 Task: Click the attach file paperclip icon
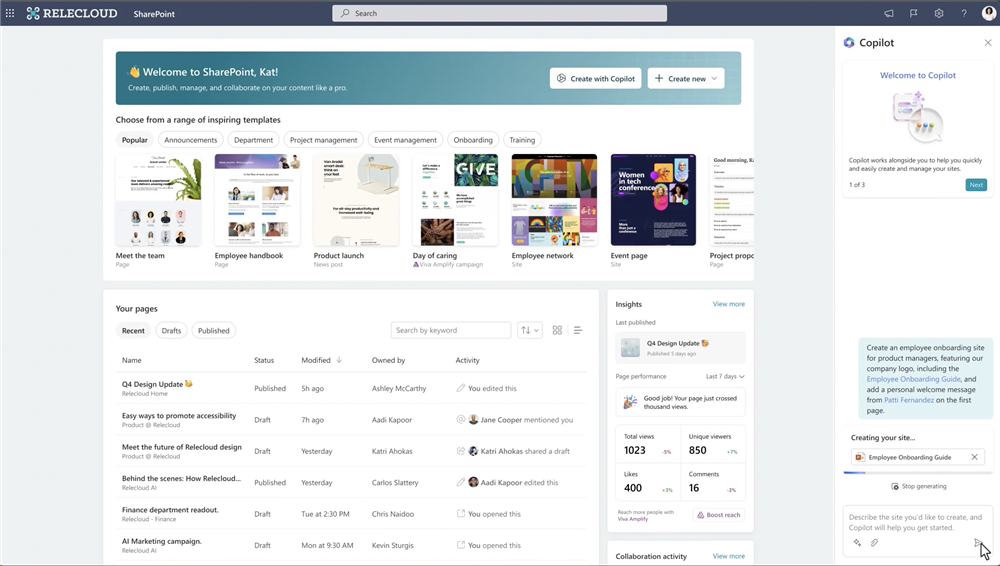click(x=874, y=542)
